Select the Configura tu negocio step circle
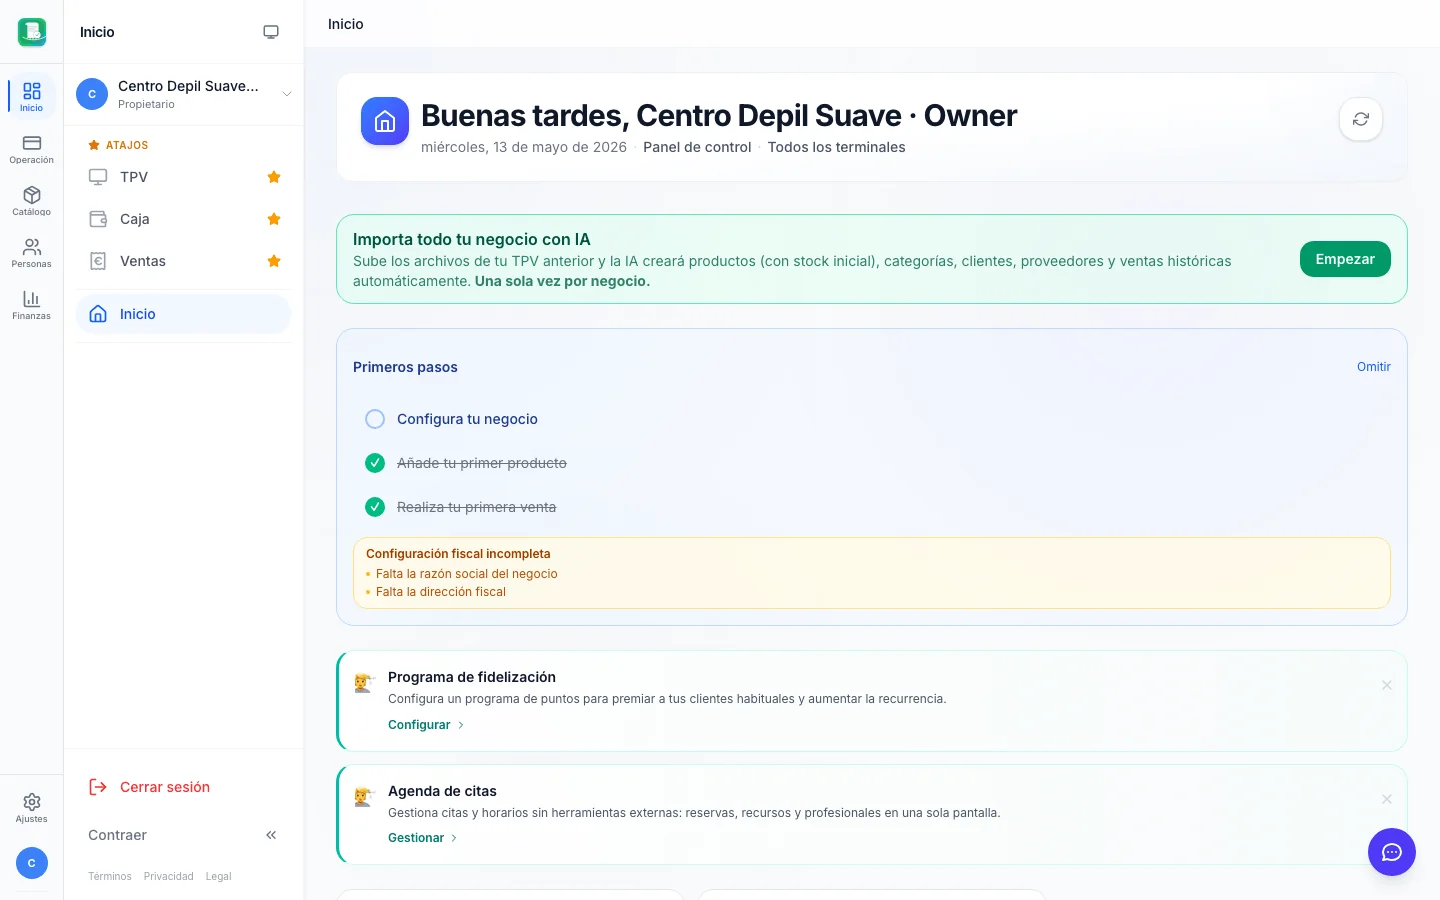Viewport: 1440px width, 900px height. pyautogui.click(x=375, y=419)
